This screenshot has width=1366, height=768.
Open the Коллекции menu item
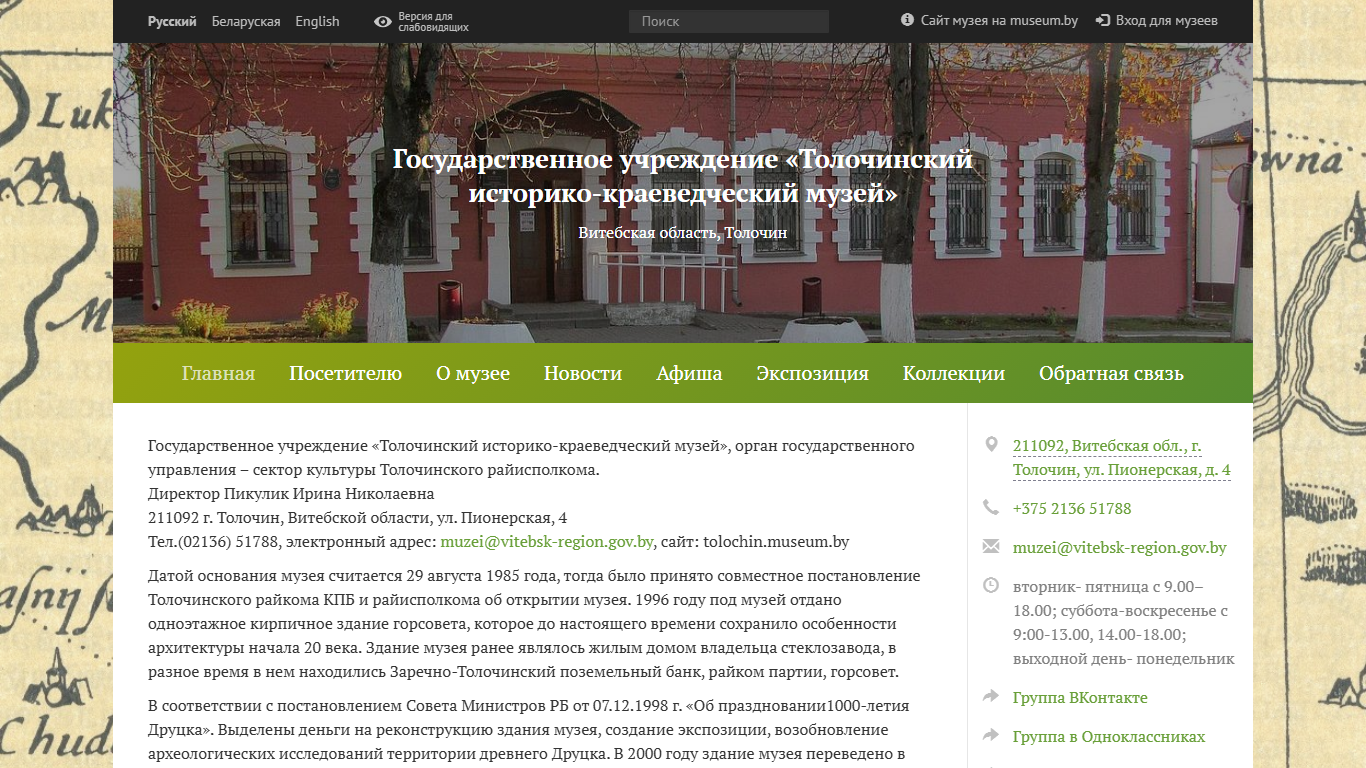954,373
